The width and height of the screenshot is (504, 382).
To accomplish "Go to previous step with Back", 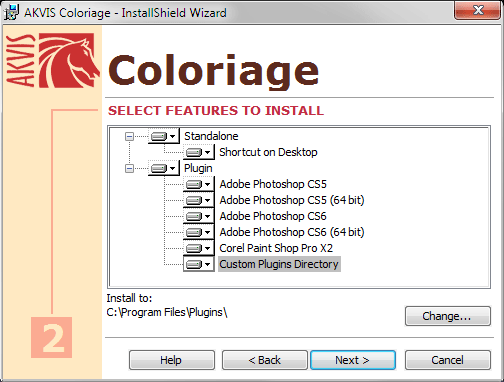I will point(265,360).
